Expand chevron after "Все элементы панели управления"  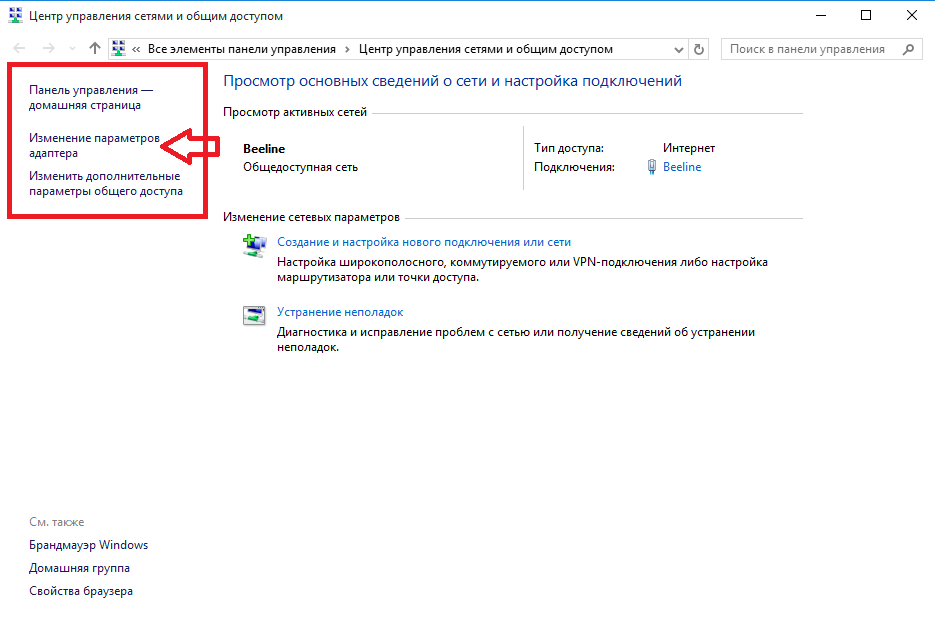coord(347,49)
